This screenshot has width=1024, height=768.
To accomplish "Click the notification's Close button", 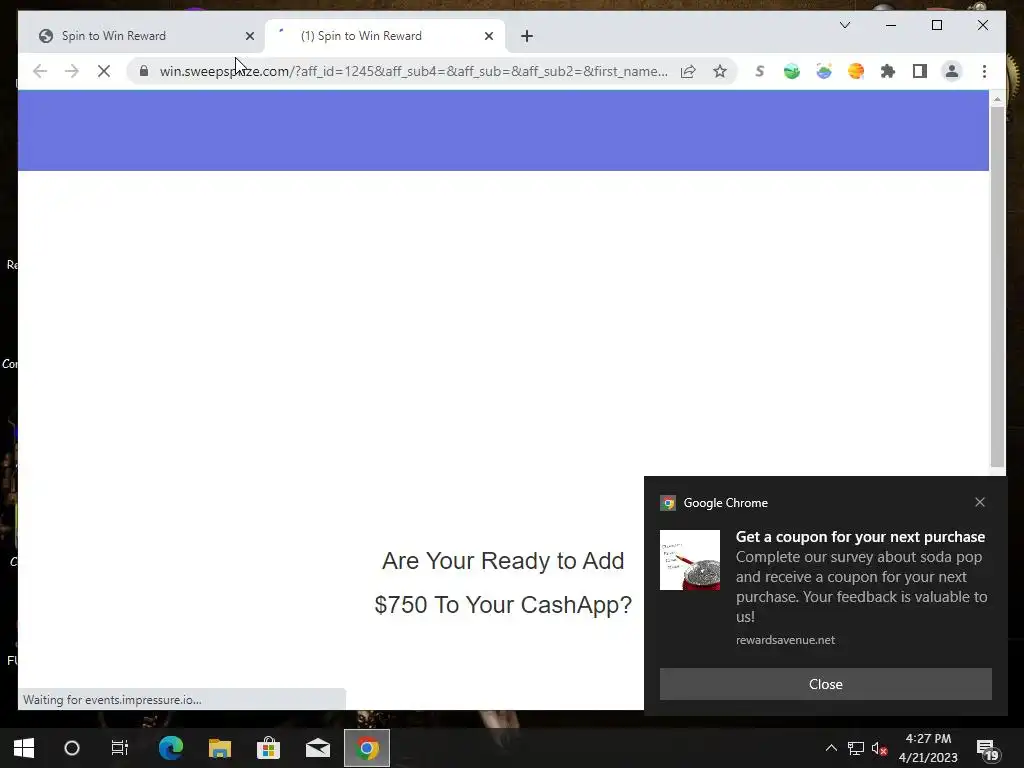I will coord(825,684).
